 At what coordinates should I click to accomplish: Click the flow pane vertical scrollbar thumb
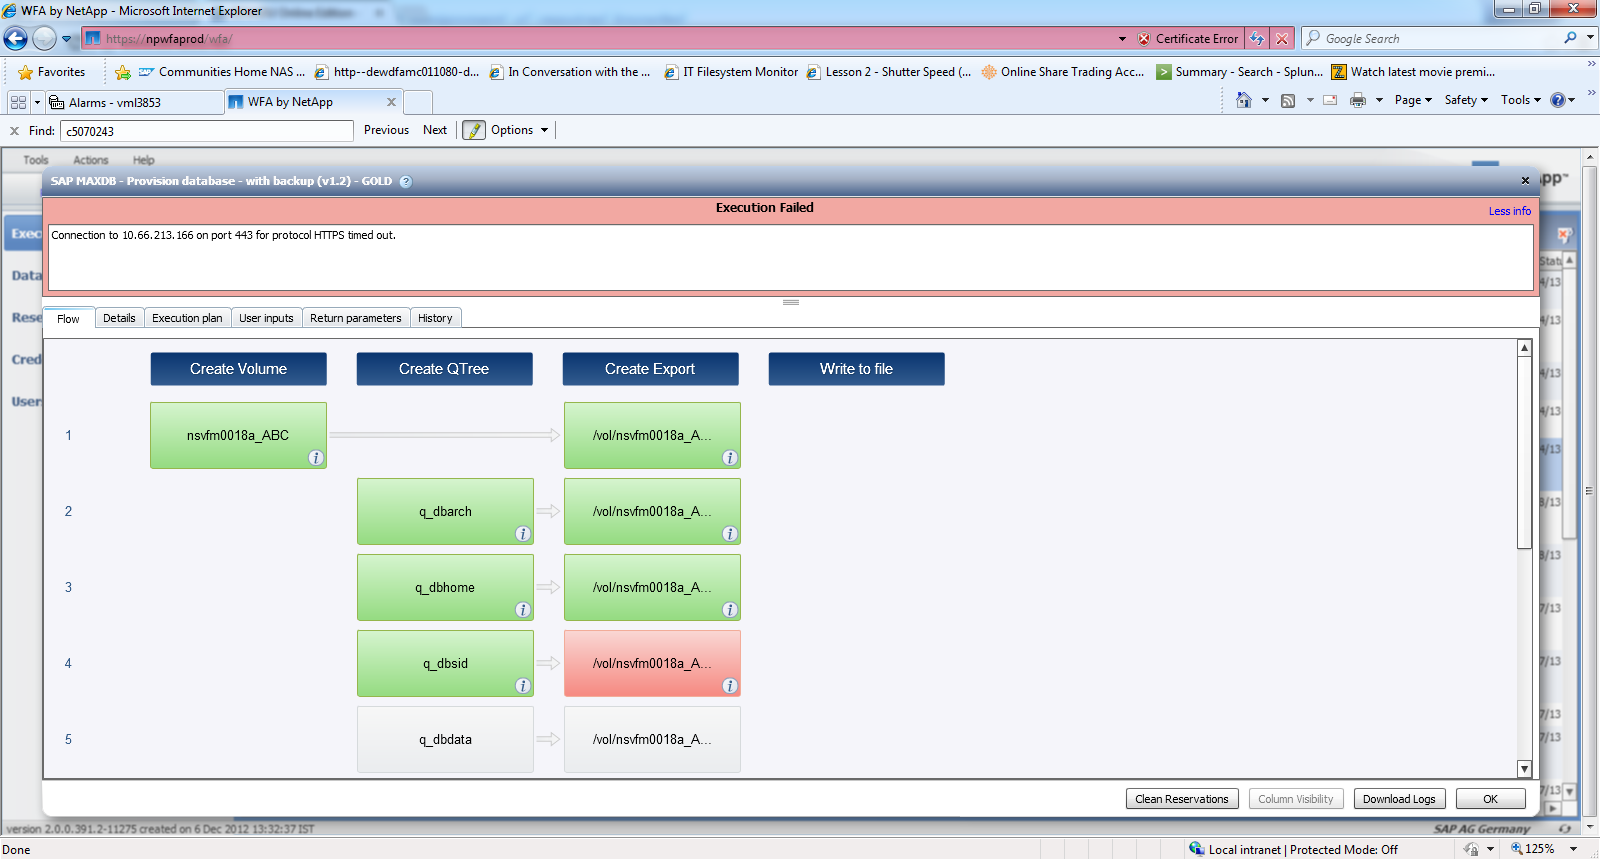(x=1525, y=452)
